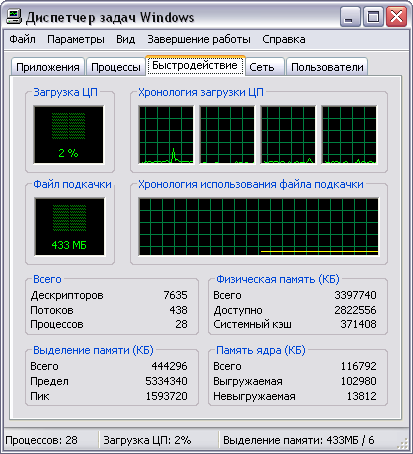Switch to the Пользователи tab
Viewport: 413px width, 454px height.
[327, 67]
